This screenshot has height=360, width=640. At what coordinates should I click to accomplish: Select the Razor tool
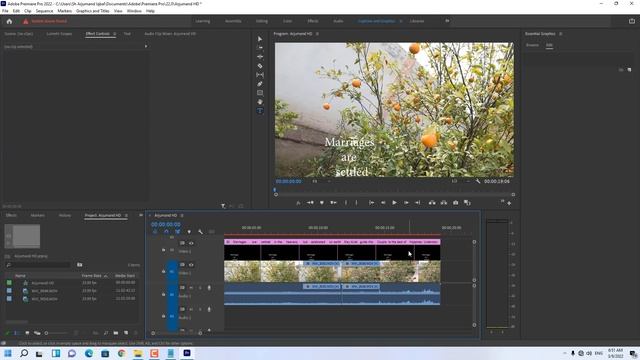[x=260, y=66]
